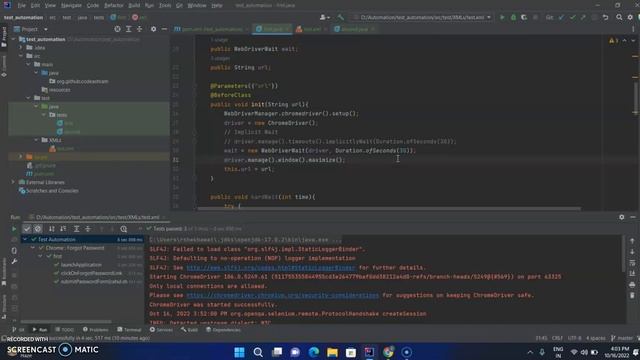
Task: Click select opened file target icon
Action: tap(117, 29)
